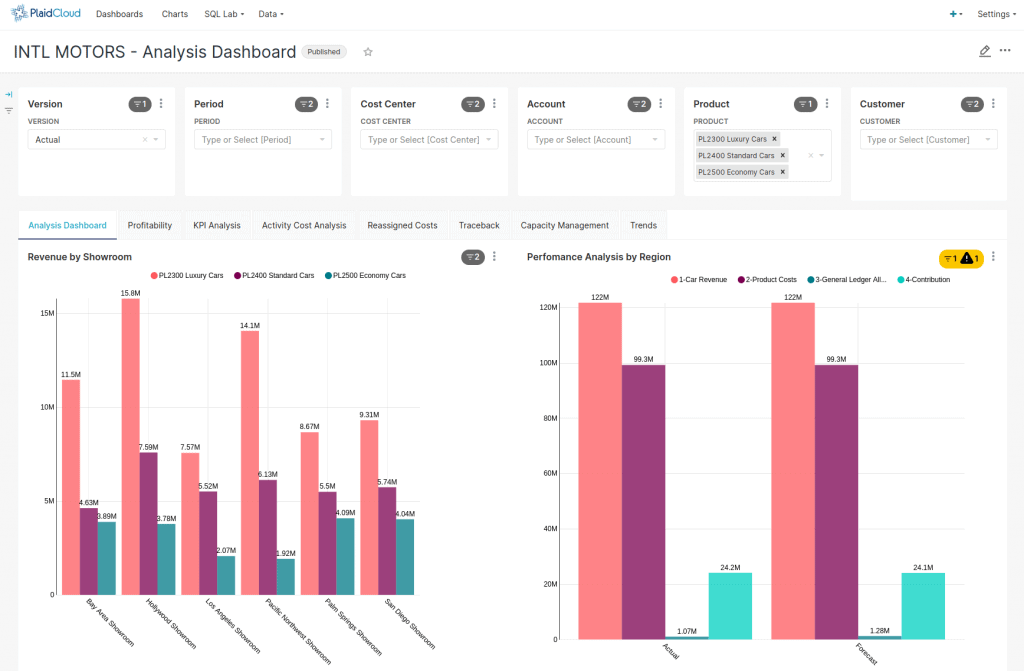Open Version filter options menu
This screenshot has height=671, width=1024.
(x=161, y=103)
